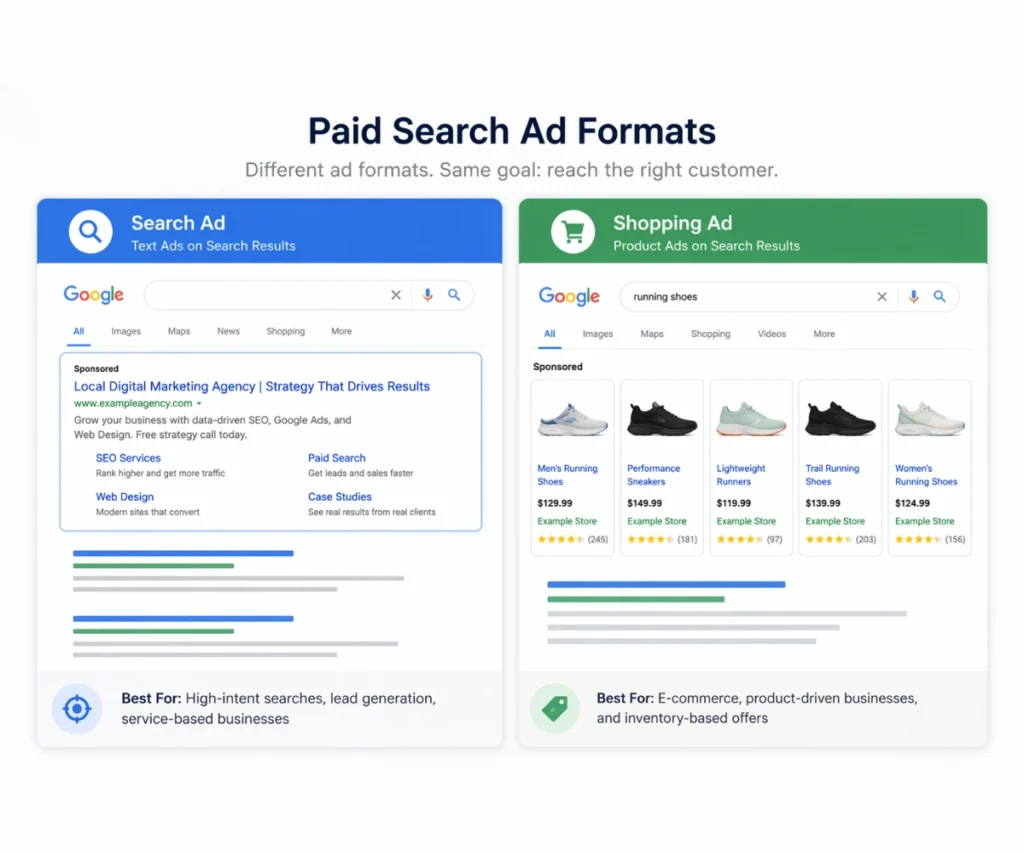Select the Videos tab in the Shopping Ad panel
The width and height of the screenshot is (1024, 853).
point(771,333)
